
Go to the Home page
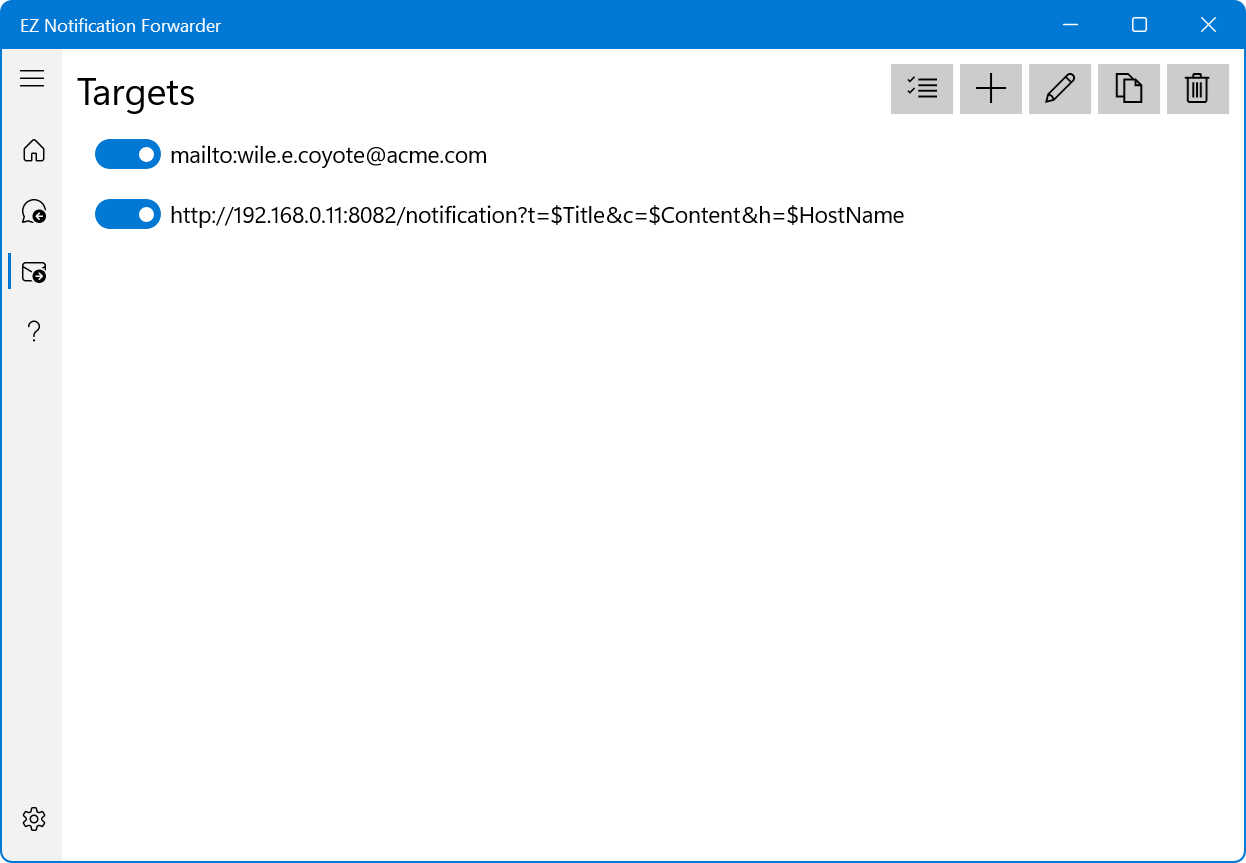tap(34, 151)
